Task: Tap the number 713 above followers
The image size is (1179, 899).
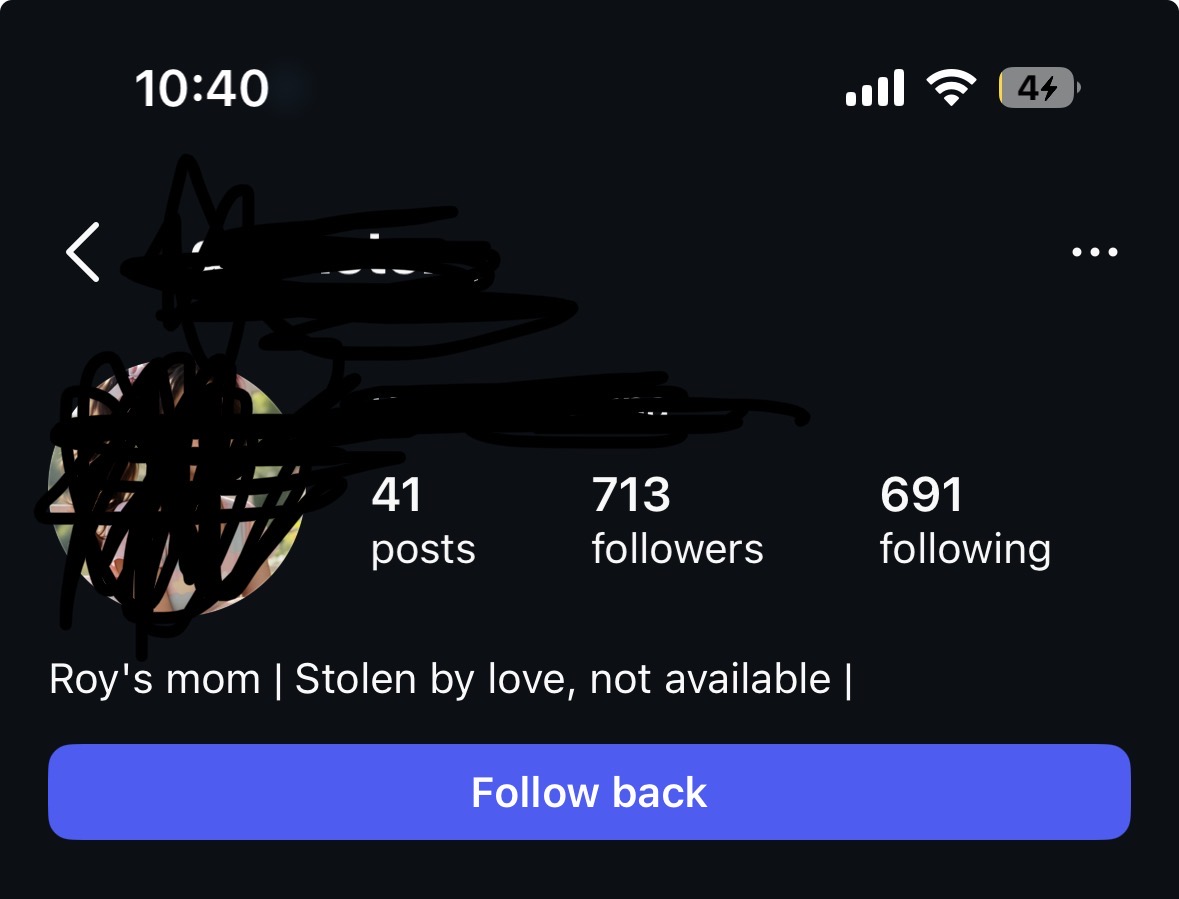Action: pyautogui.click(x=631, y=495)
